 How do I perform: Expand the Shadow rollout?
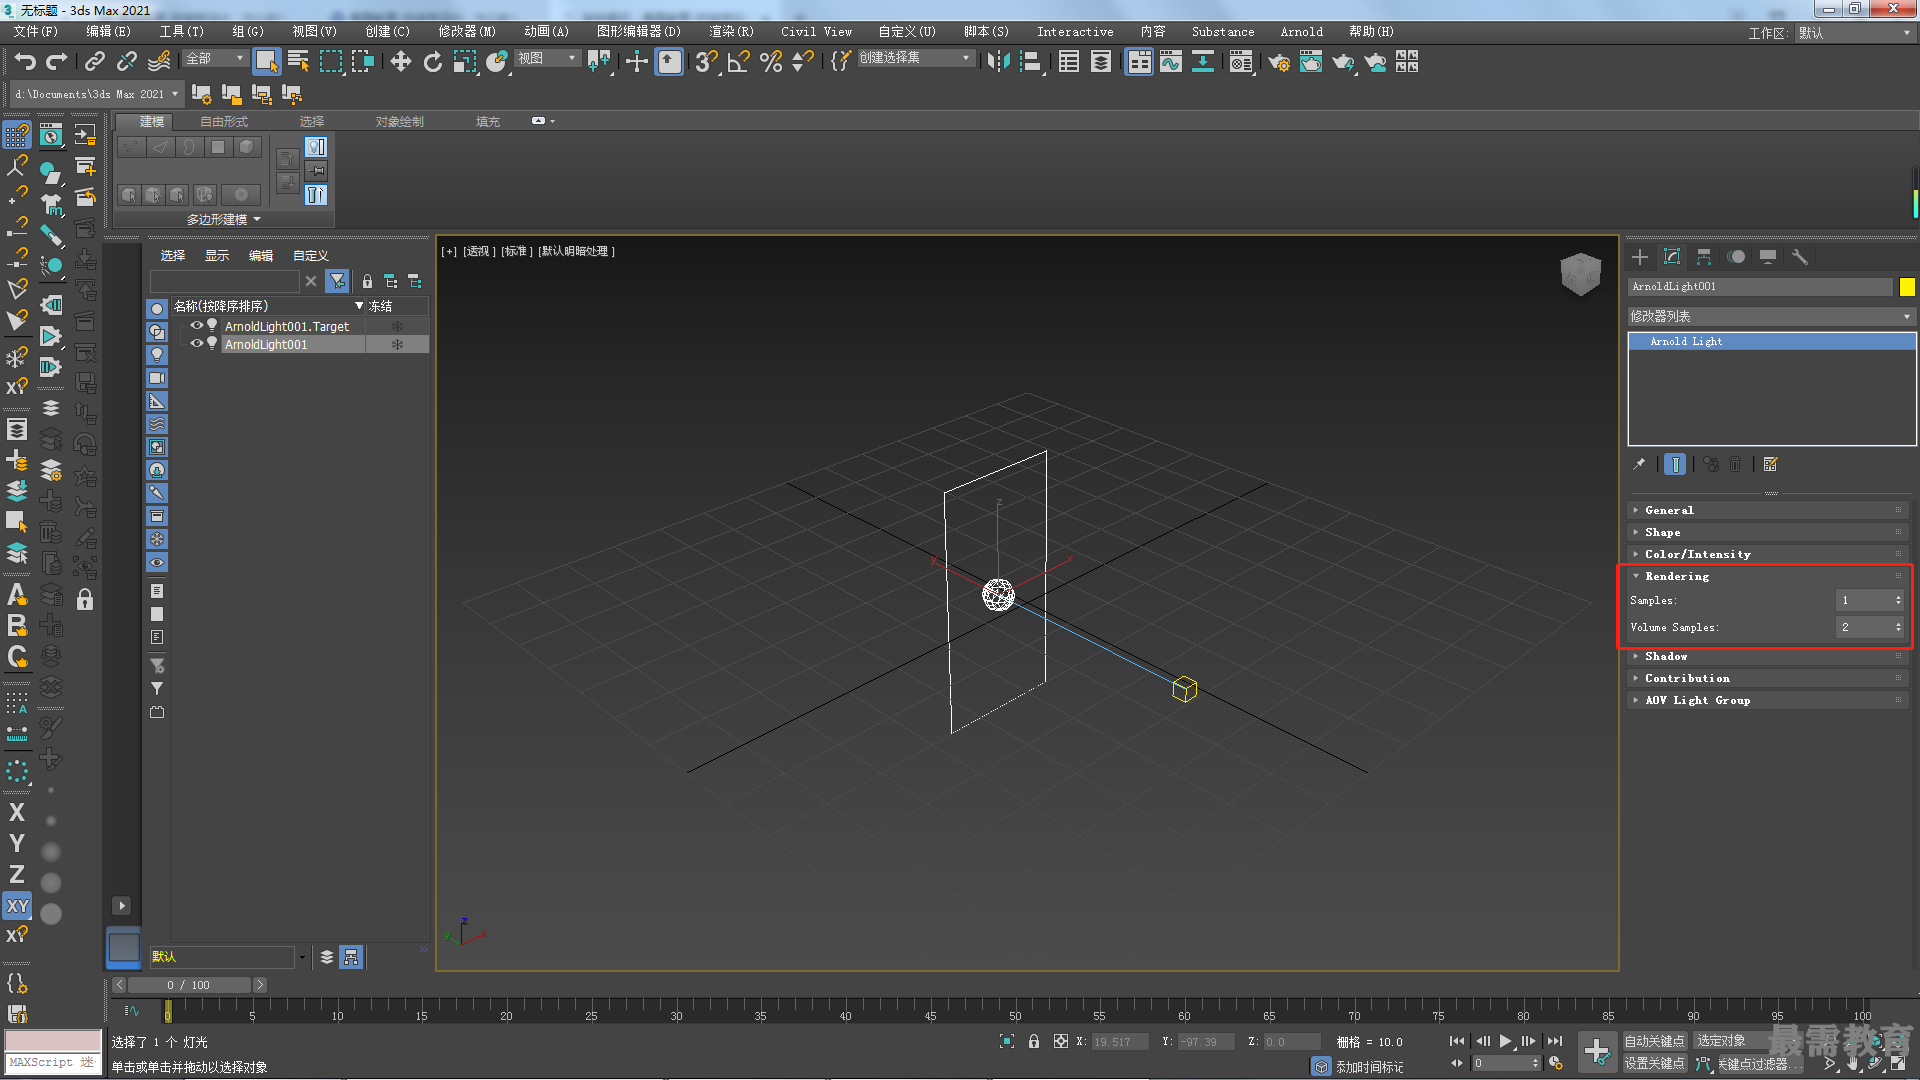pyautogui.click(x=1768, y=656)
